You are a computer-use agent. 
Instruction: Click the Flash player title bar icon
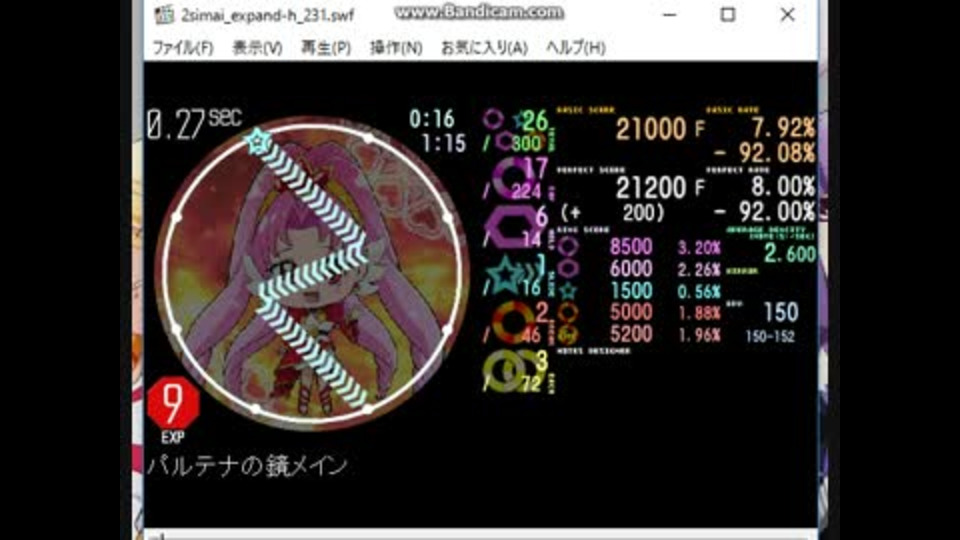coord(164,15)
